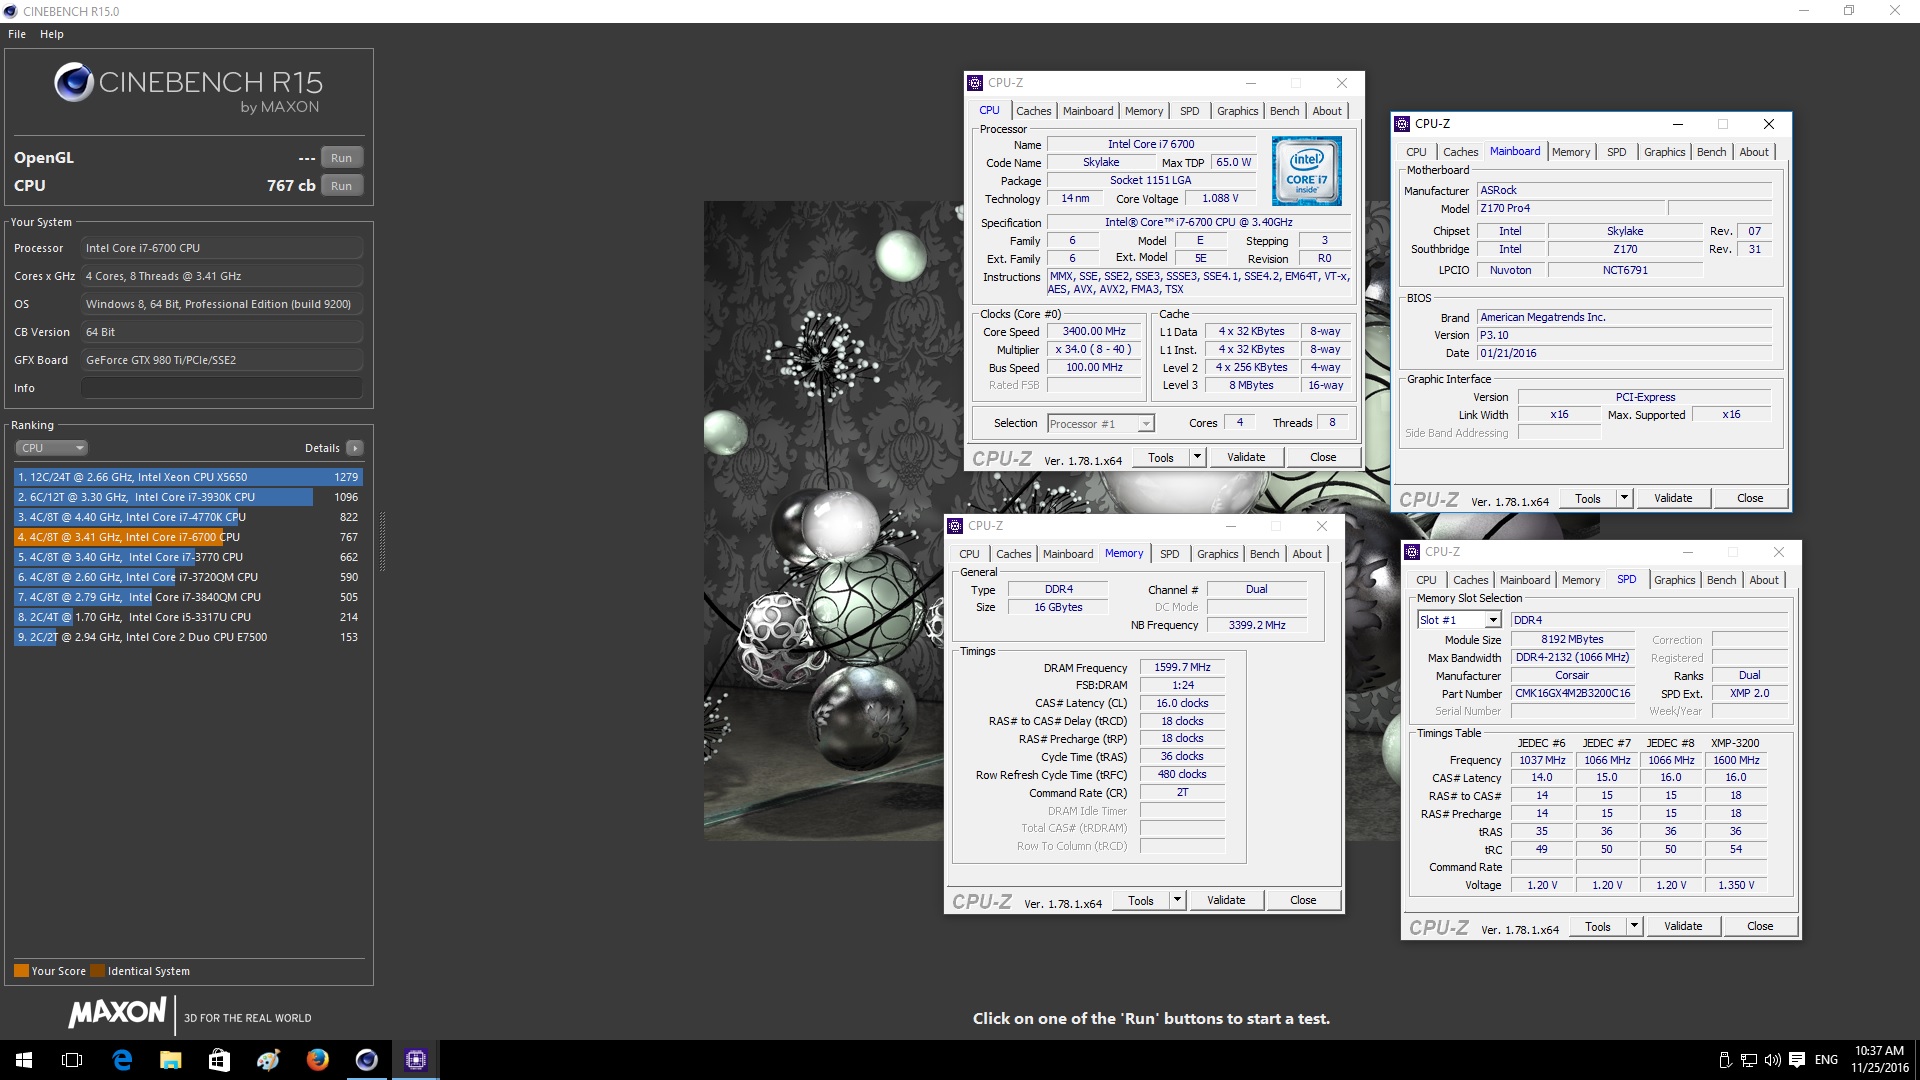1920x1080 pixels.
Task: Select the Core 2 Duo E7500 ranking row
Action: click(x=188, y=637)
